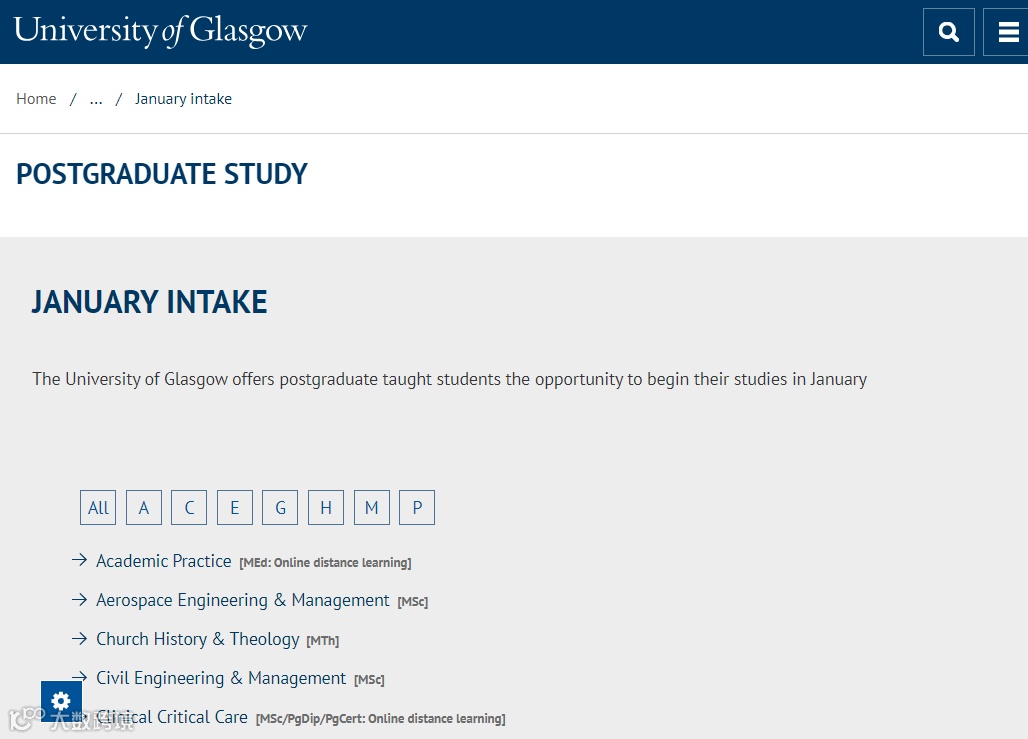Filter courses by letter E
The height and width of the screenshot is (739, 1028).
(235, 508)
